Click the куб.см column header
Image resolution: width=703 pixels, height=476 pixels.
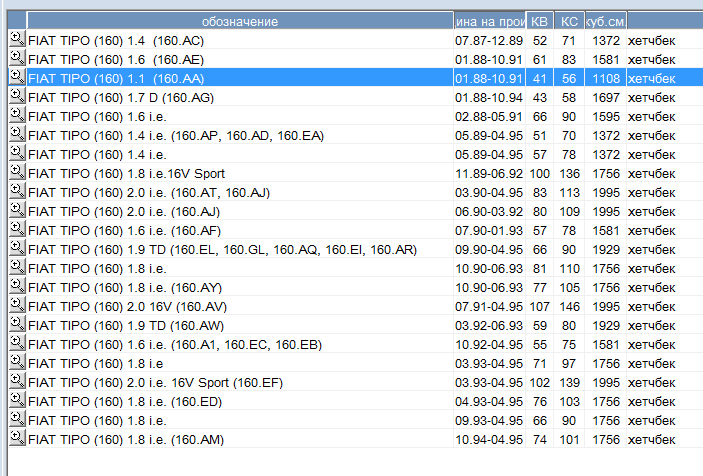605,21
